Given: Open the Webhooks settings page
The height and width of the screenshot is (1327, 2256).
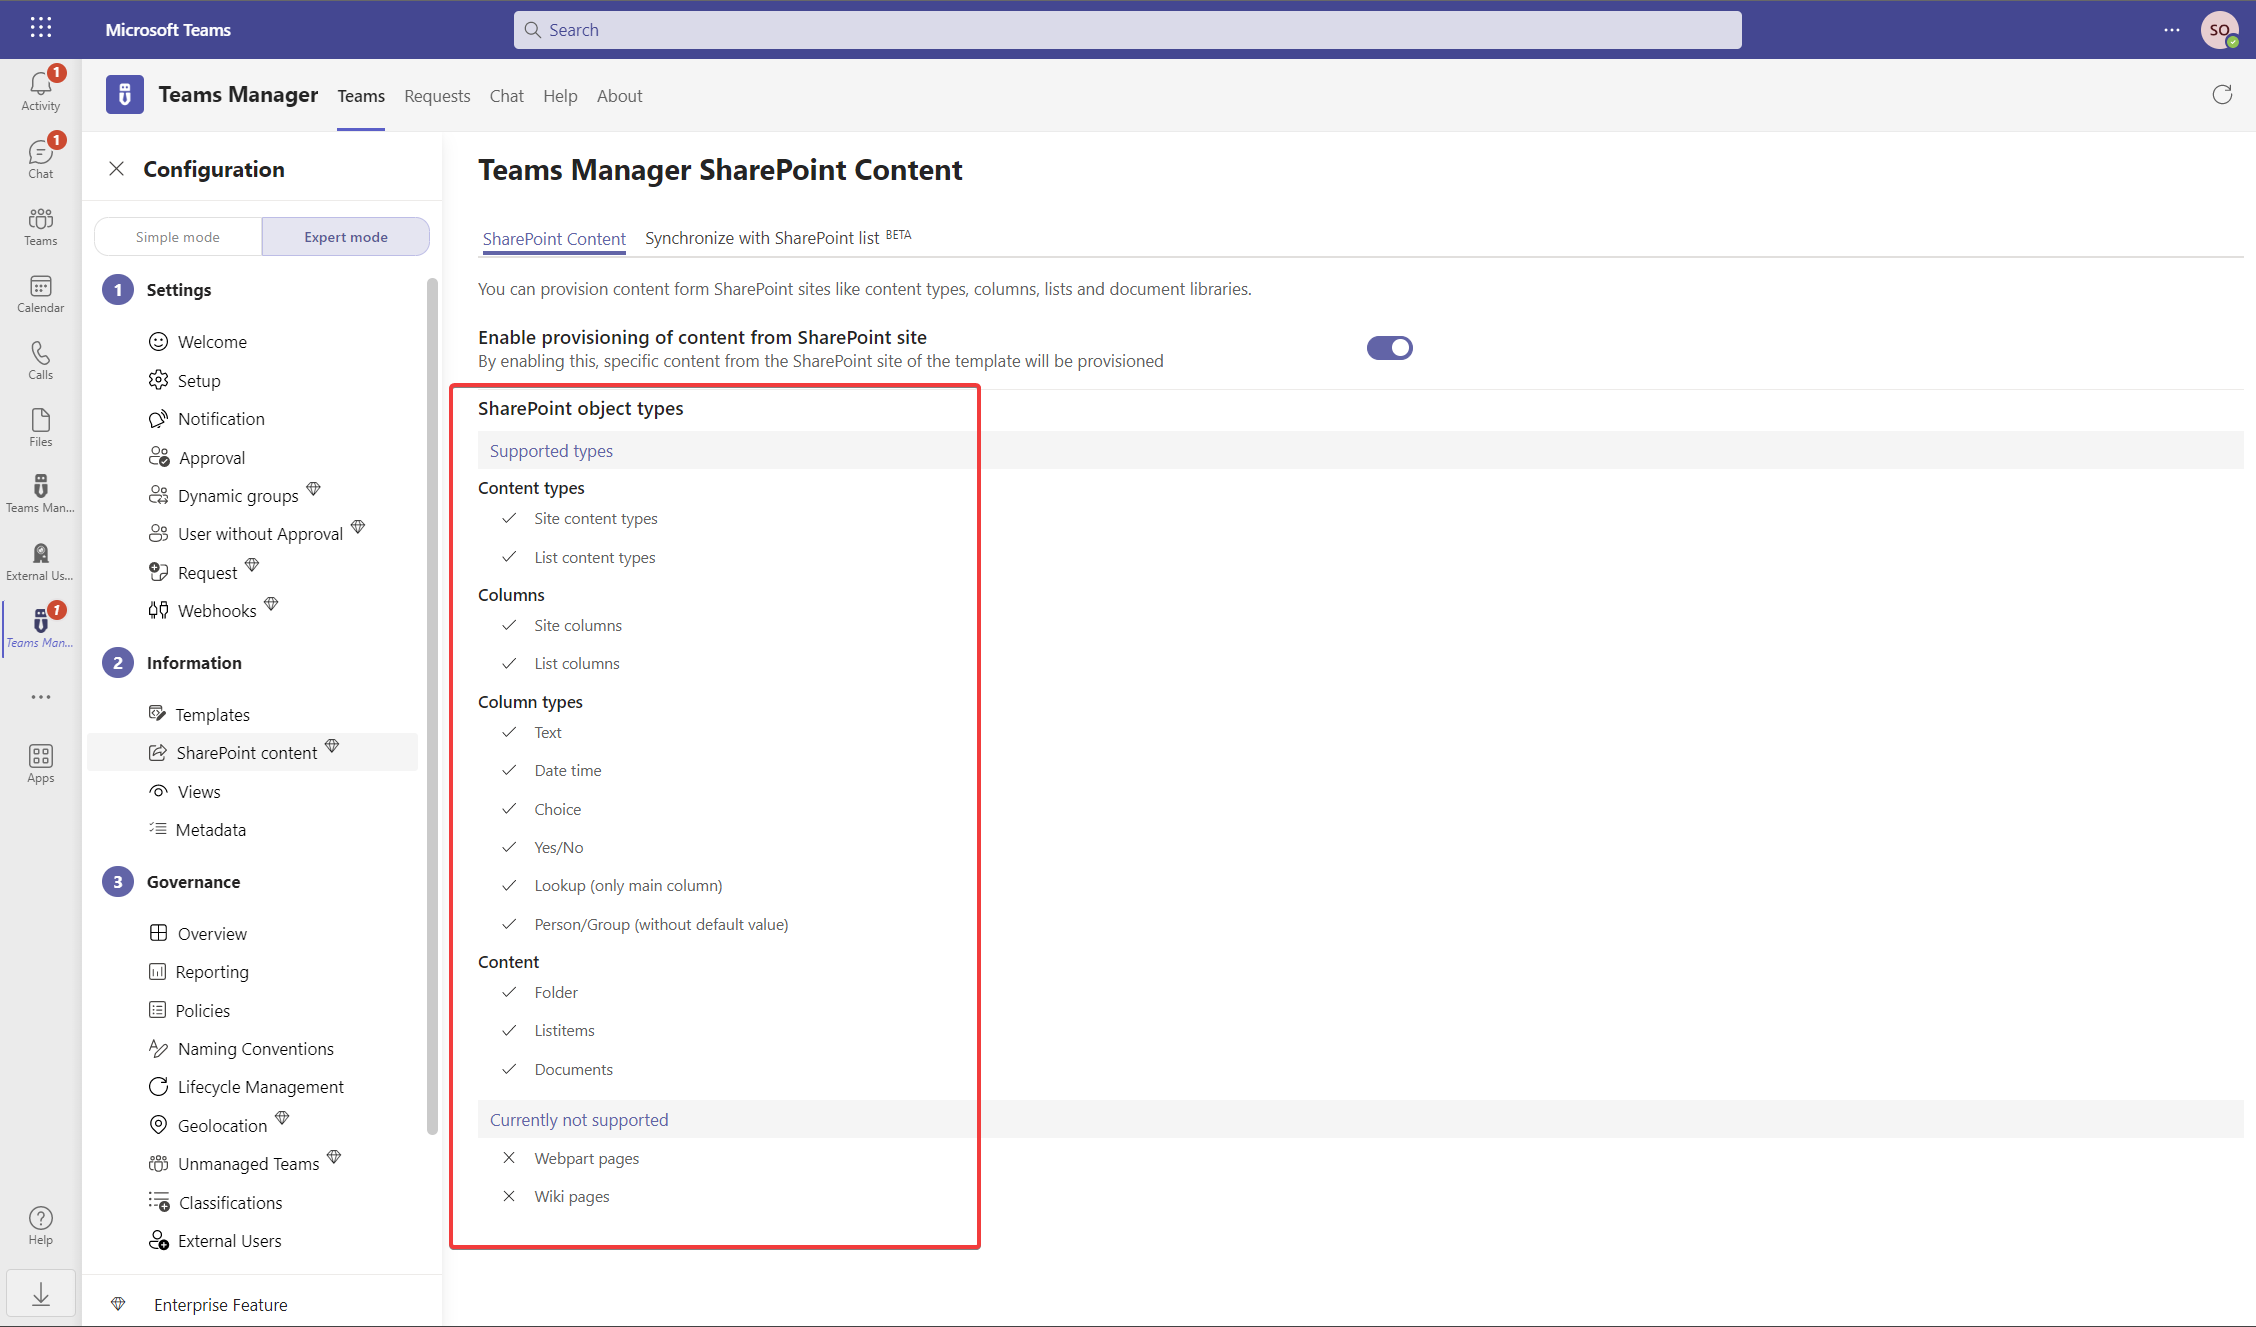Looking at the screenshot, I should pos(212,610).
